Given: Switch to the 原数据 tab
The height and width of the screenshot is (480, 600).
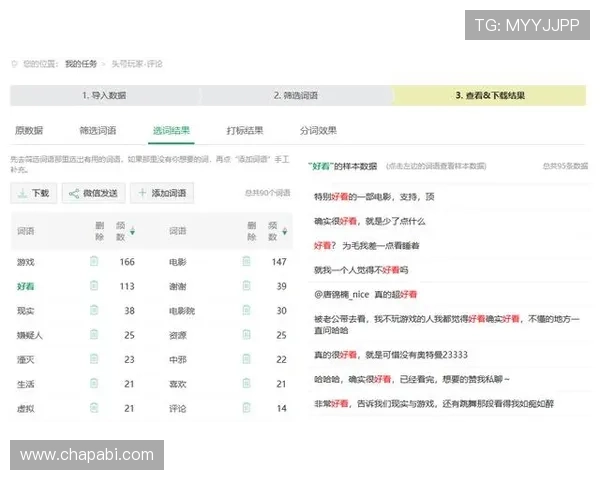Looking at the screenshot, I should point(29,131).
